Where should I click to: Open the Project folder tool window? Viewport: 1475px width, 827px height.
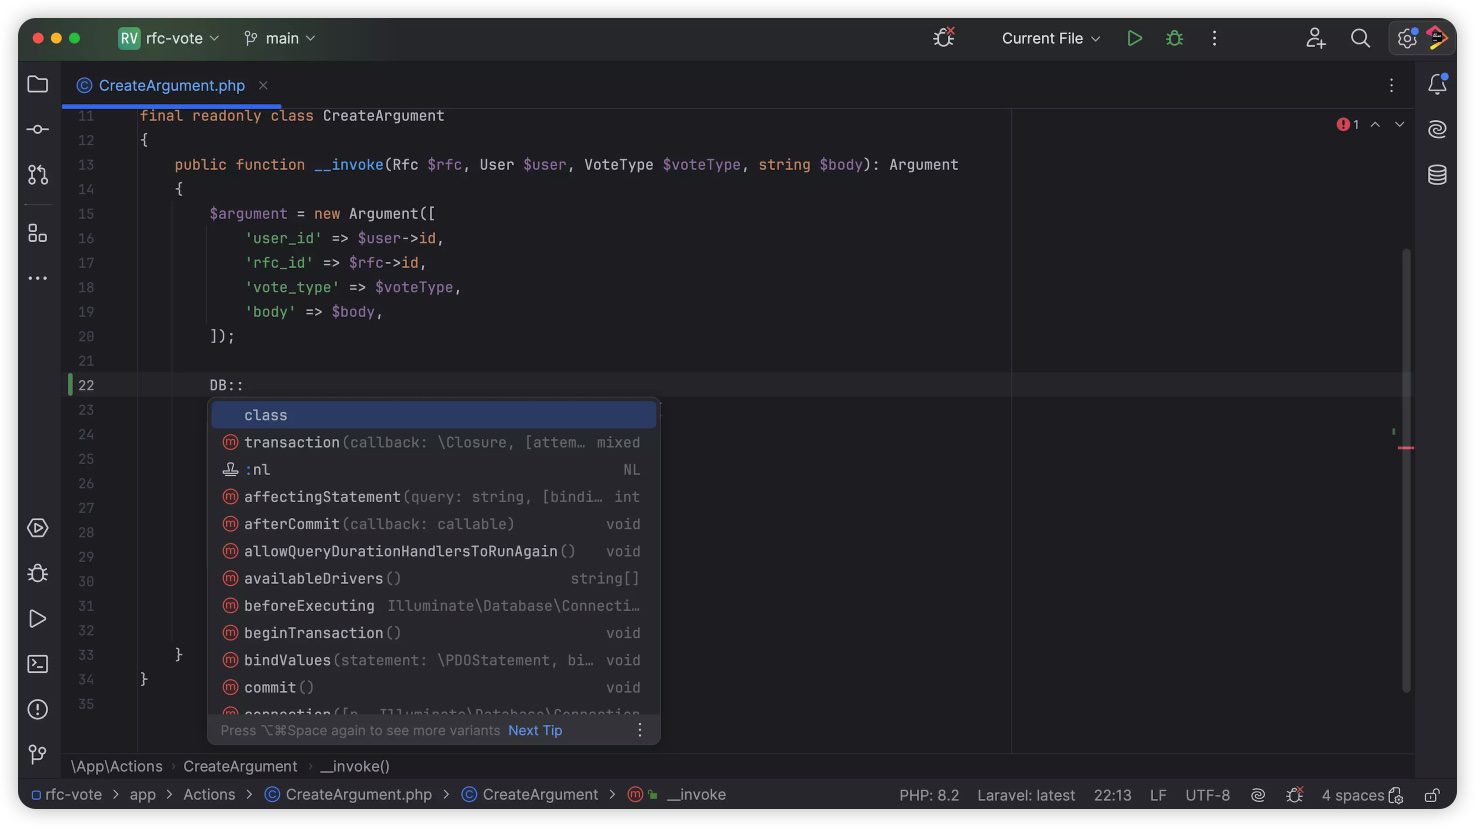(x=38, y=85)
